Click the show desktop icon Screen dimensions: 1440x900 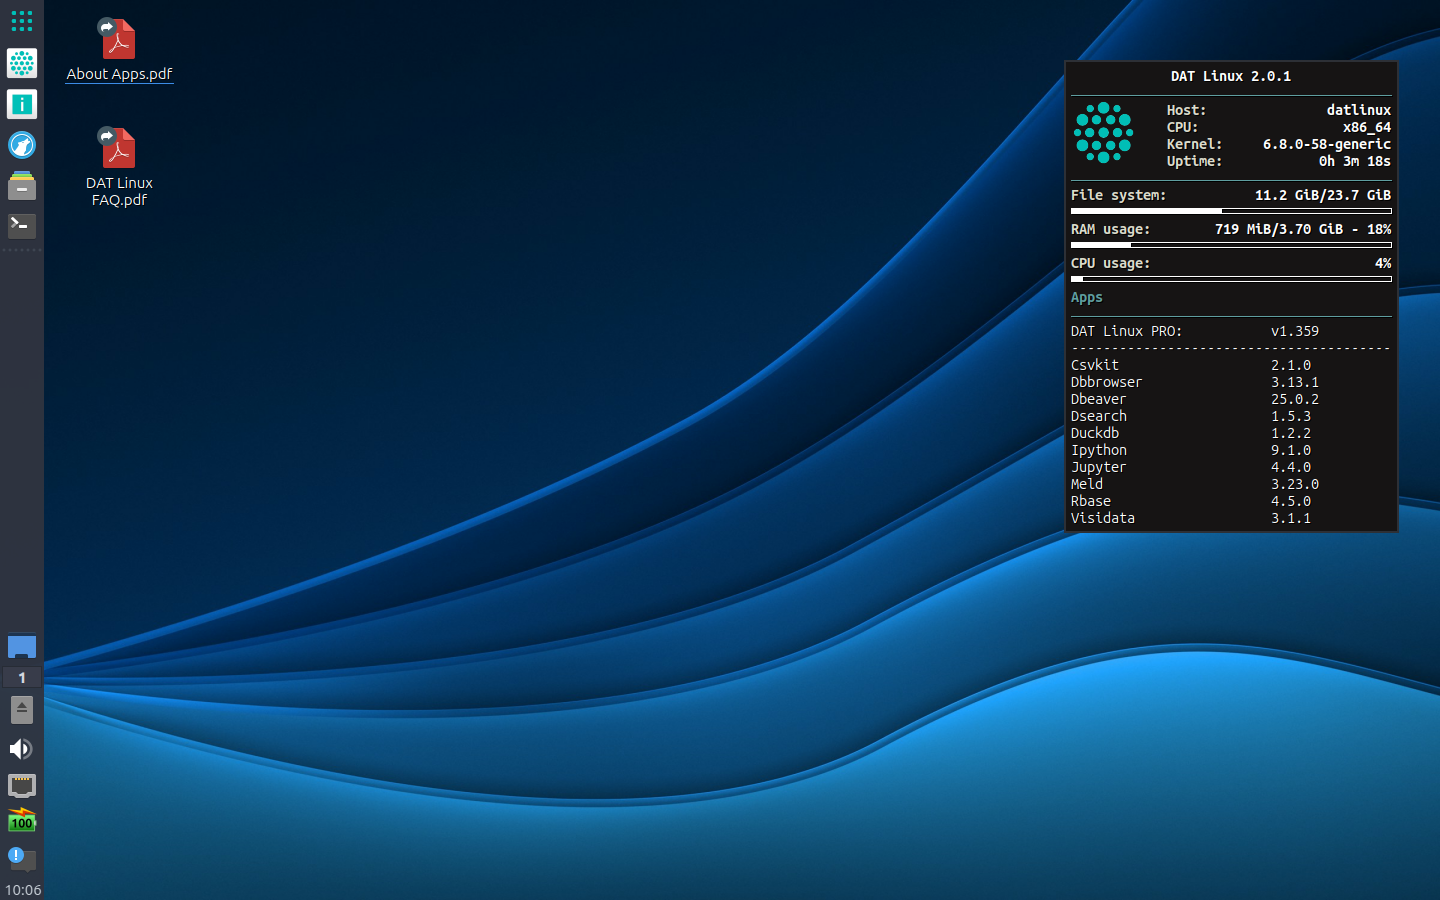21,647
